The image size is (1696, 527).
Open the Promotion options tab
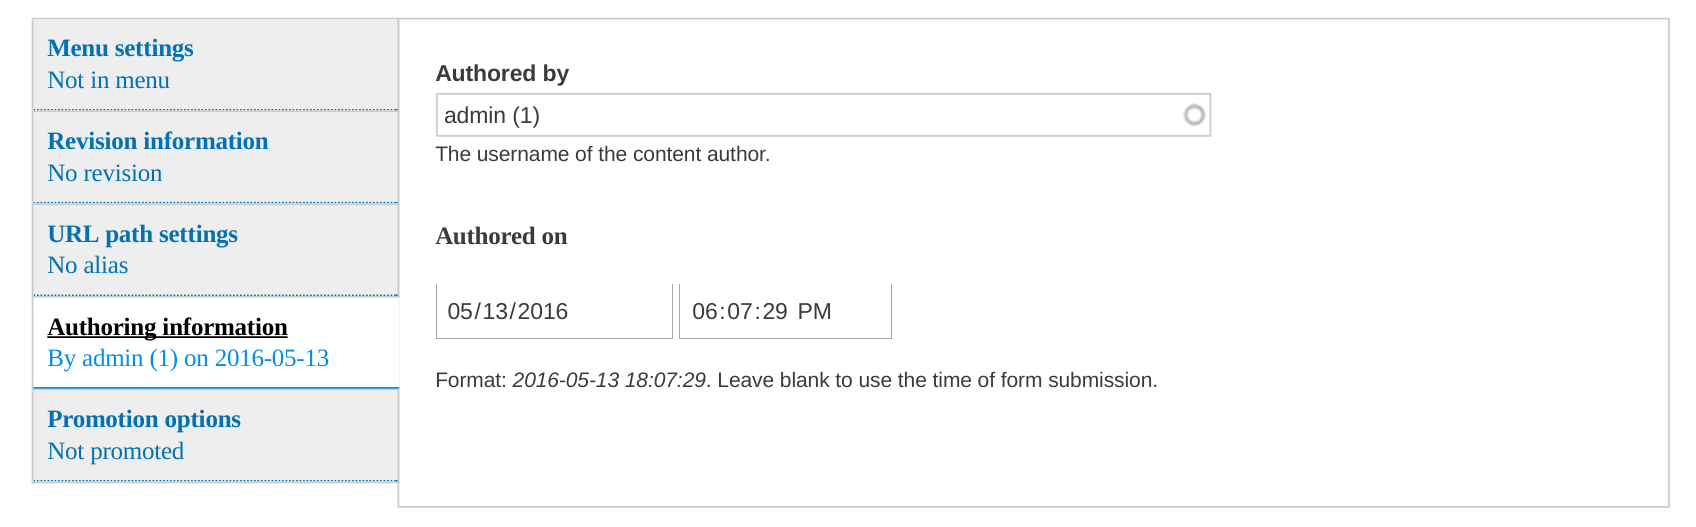pyautogui.click(x=144, y=419)
